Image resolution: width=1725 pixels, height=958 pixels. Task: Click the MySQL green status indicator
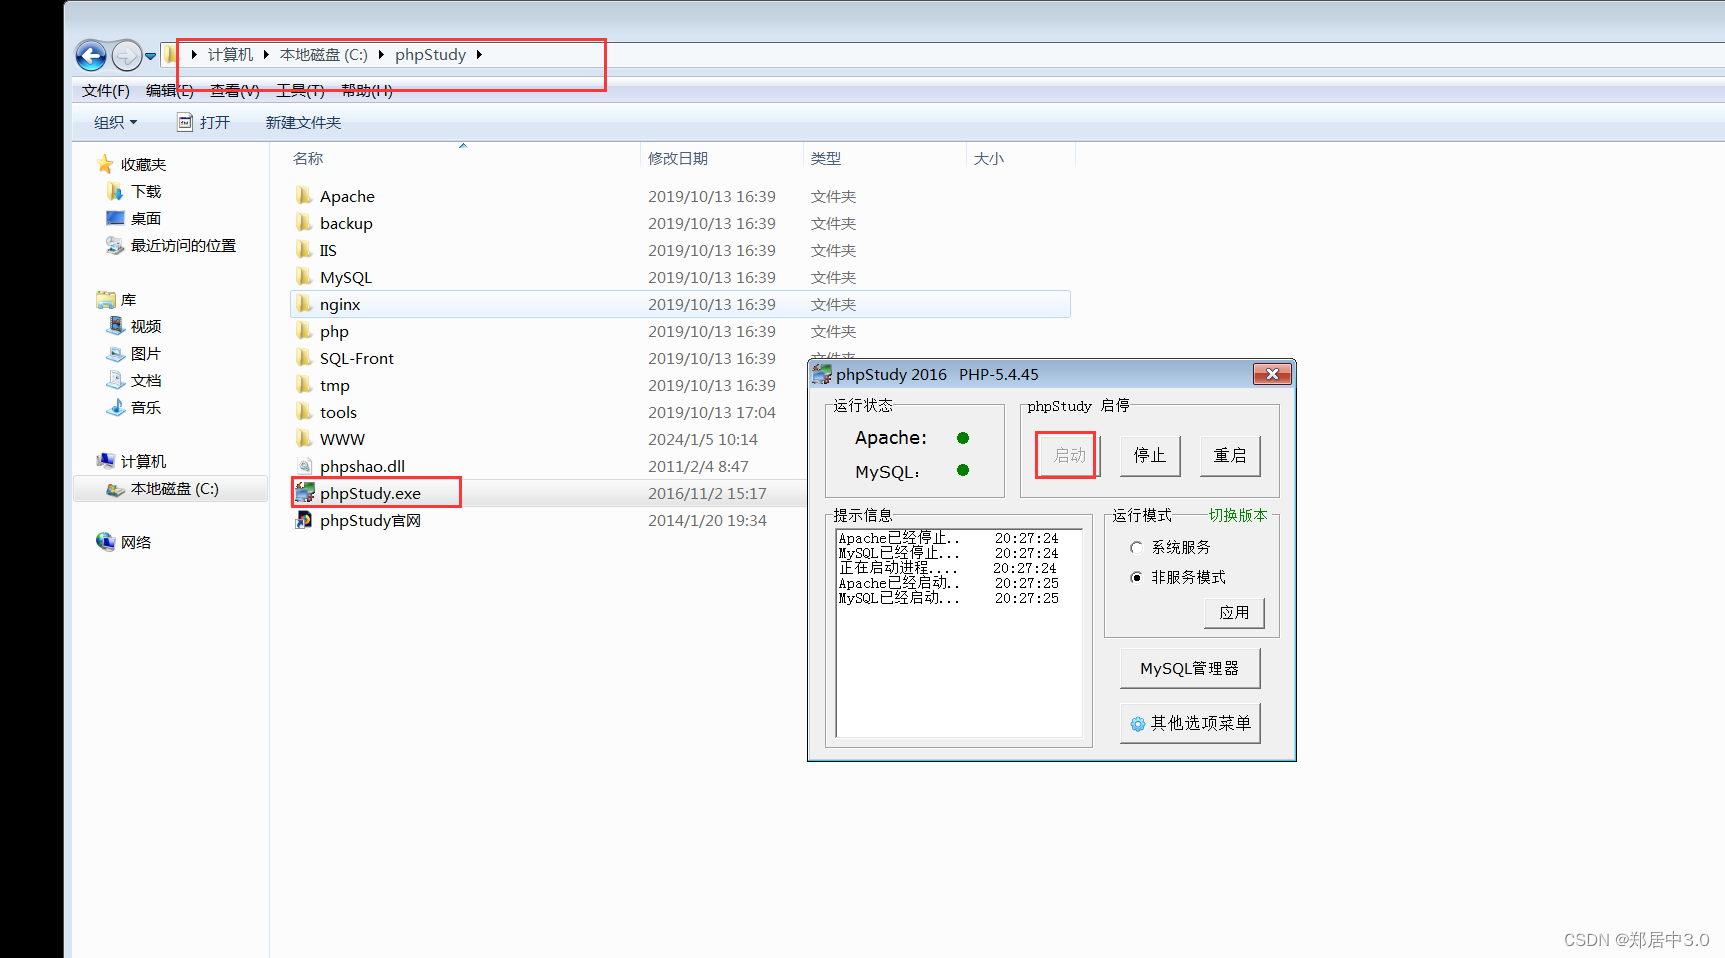tap(963, 470)
